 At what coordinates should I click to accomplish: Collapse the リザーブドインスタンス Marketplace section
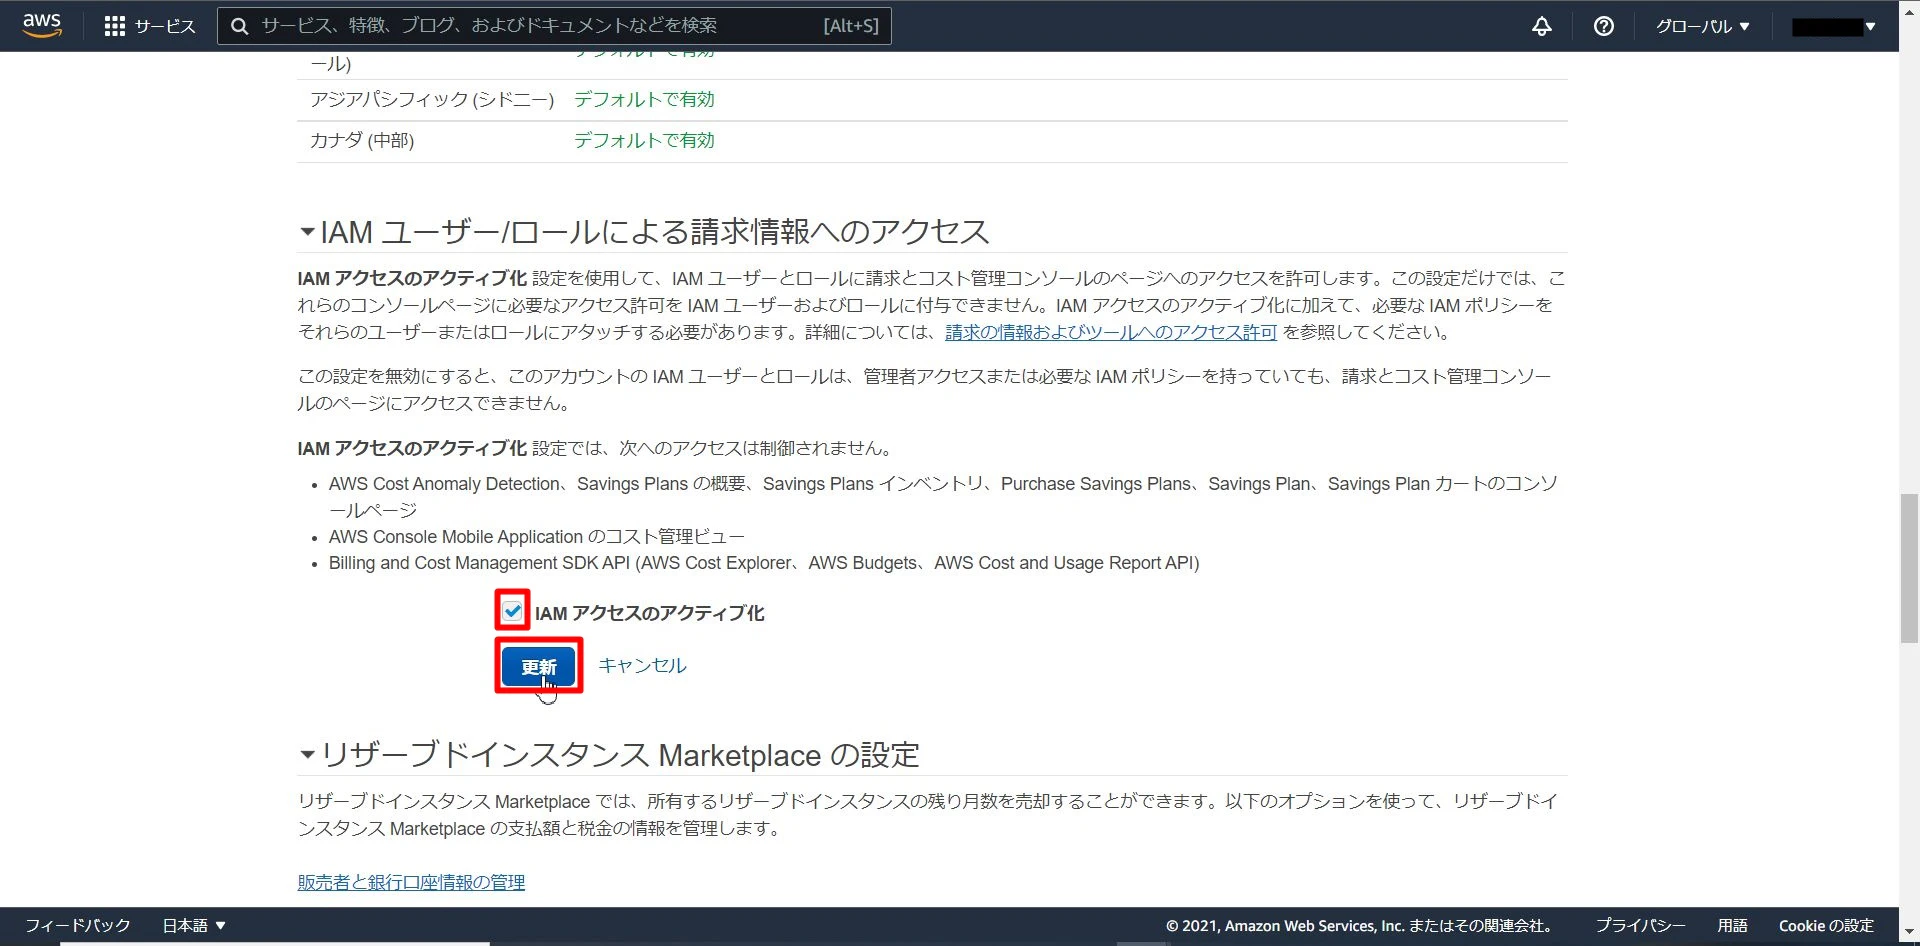307,755
